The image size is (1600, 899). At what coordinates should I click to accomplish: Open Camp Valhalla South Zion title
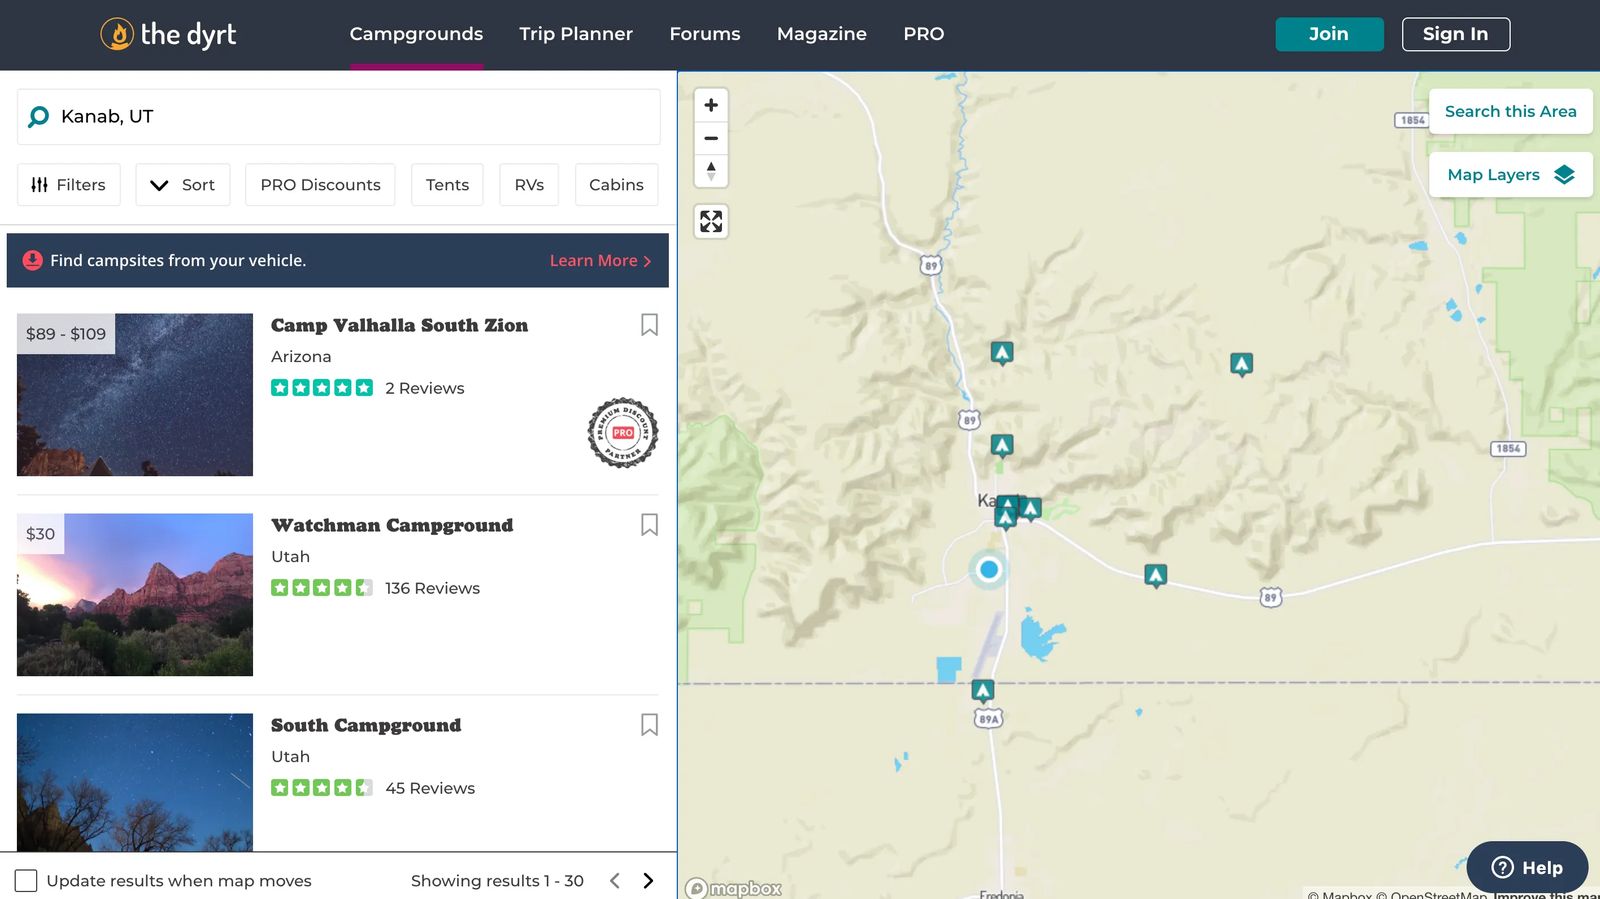click(x=399, y=325)
